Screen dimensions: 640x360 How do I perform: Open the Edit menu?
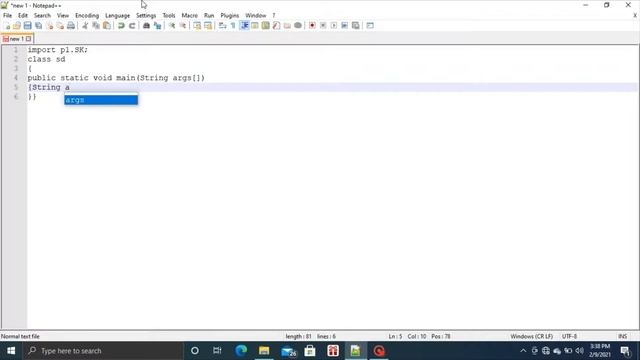pos(23,16)
